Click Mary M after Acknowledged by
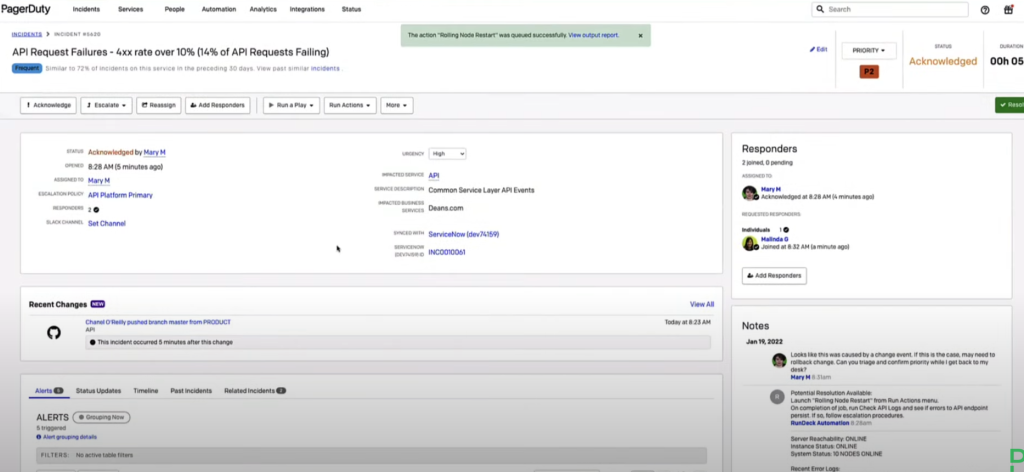The image size is (1024, 472). click(x=155, y=152)
